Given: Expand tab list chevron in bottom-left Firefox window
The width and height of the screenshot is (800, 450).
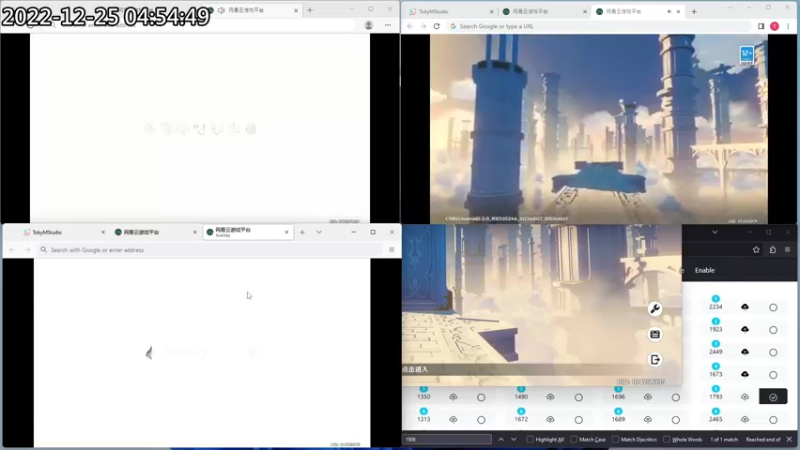Looking at the screenshot, I should point(319,232).
